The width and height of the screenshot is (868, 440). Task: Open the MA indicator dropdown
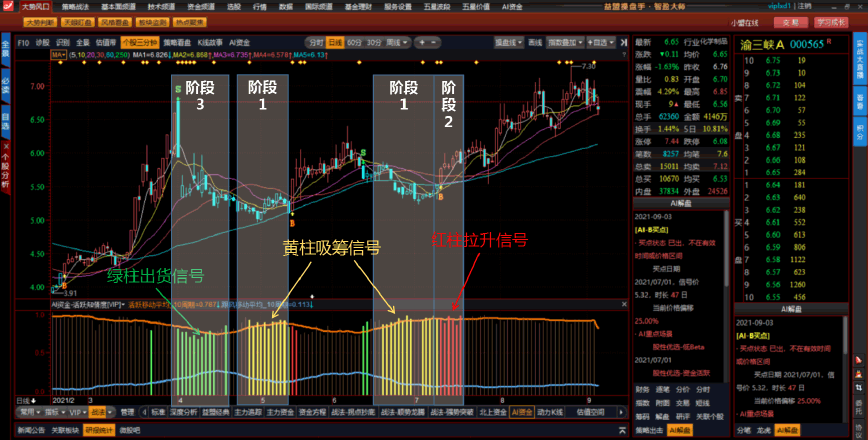click(59, 55)
